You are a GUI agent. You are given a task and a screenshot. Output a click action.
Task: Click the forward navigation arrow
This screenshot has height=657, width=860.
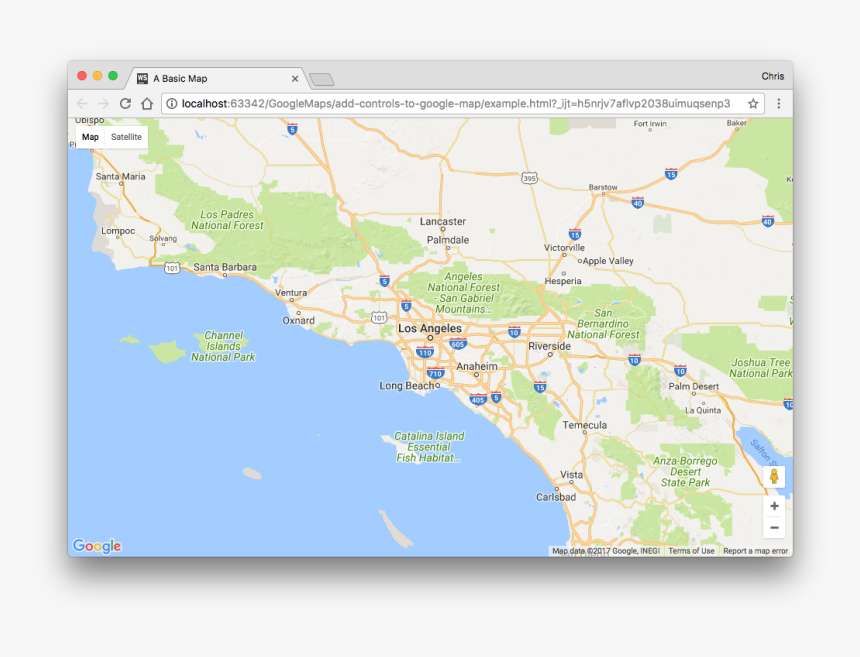(102, 103)
